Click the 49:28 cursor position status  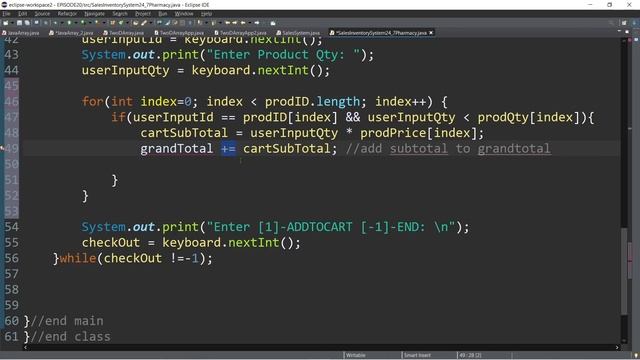pos(470,356)
